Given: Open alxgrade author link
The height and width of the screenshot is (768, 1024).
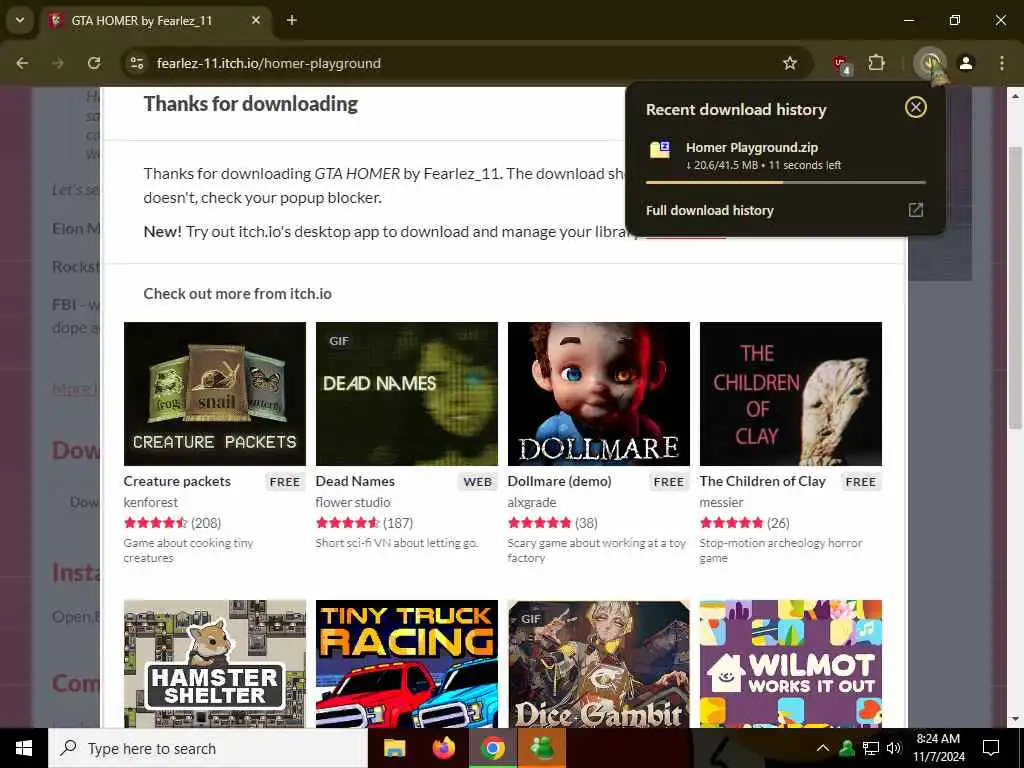Looking at the screenshot, I should coord(532,502).
